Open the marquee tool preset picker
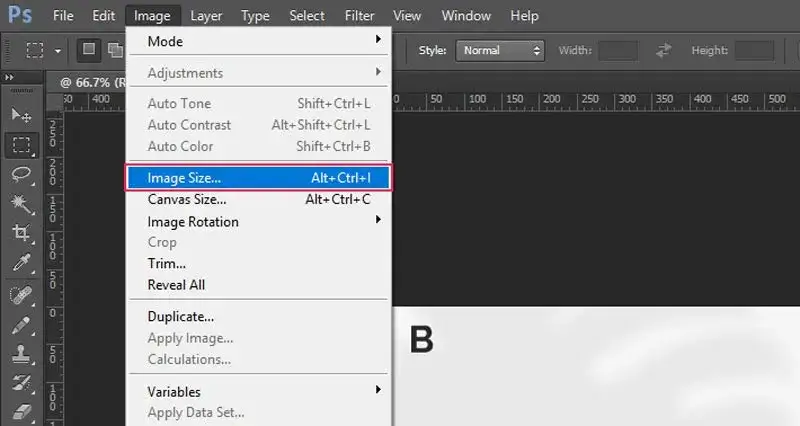This screenshot has height=426, width=800. (x=44, y=50)
